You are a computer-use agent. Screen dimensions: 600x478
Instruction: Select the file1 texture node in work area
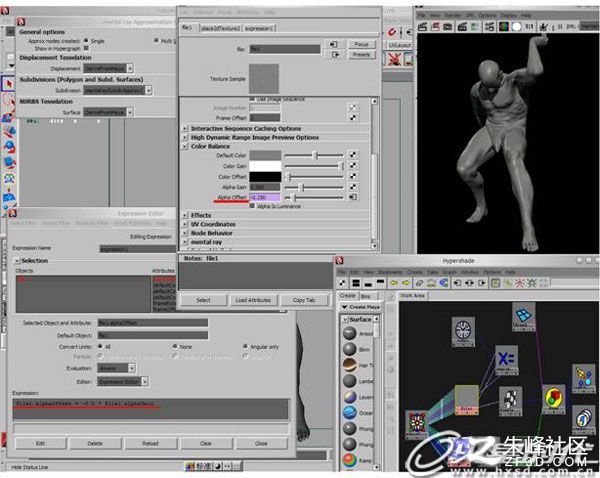(466, 400)
